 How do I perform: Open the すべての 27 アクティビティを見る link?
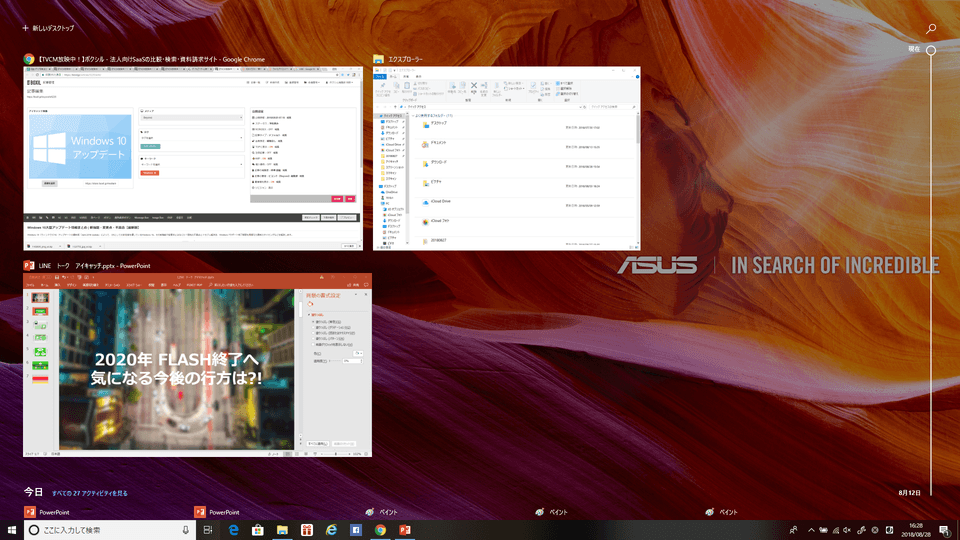(89, 493)
